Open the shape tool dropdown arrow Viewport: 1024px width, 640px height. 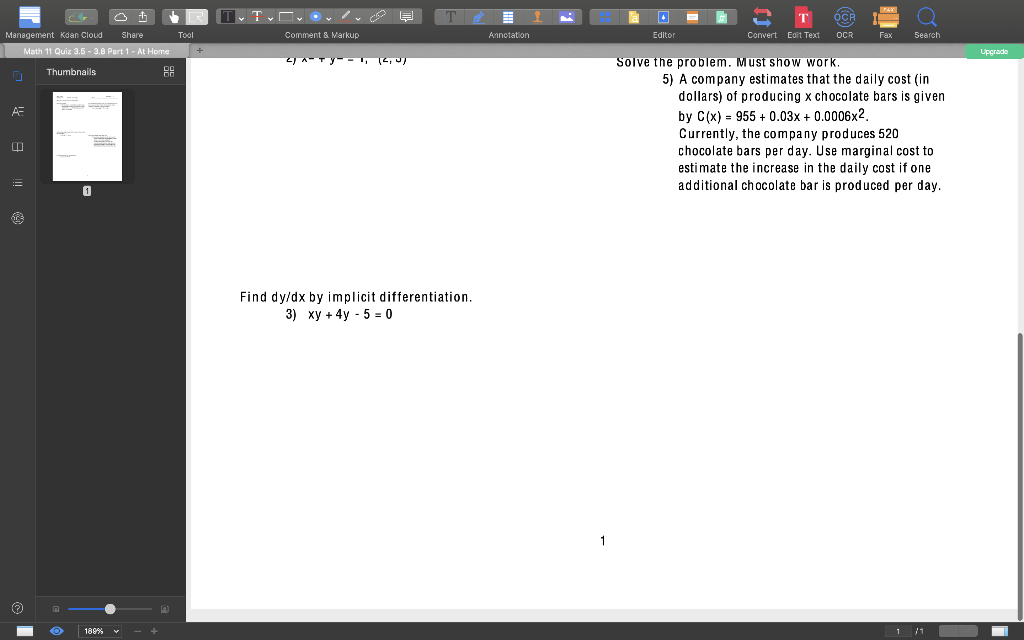click(300, 16)
